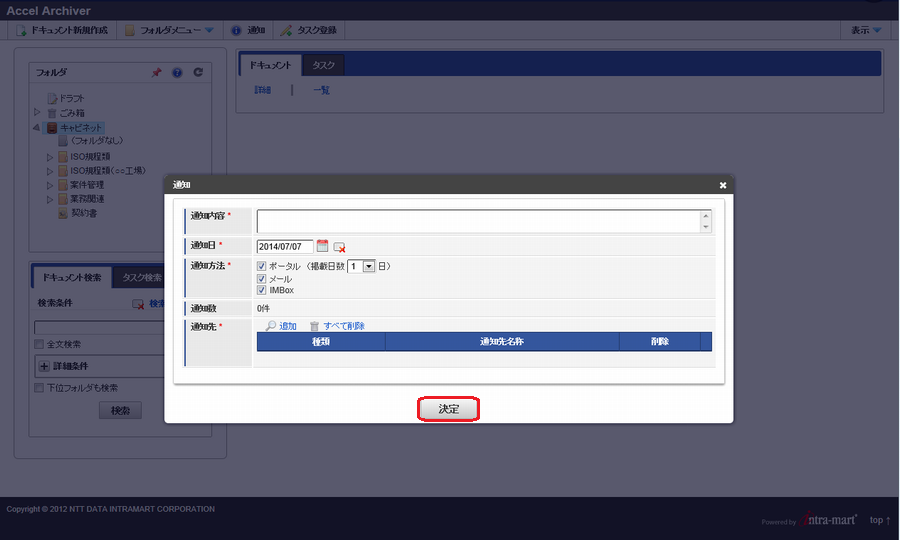Open the フォルダメニュー dropdown
900x540 pixels.
169,30
